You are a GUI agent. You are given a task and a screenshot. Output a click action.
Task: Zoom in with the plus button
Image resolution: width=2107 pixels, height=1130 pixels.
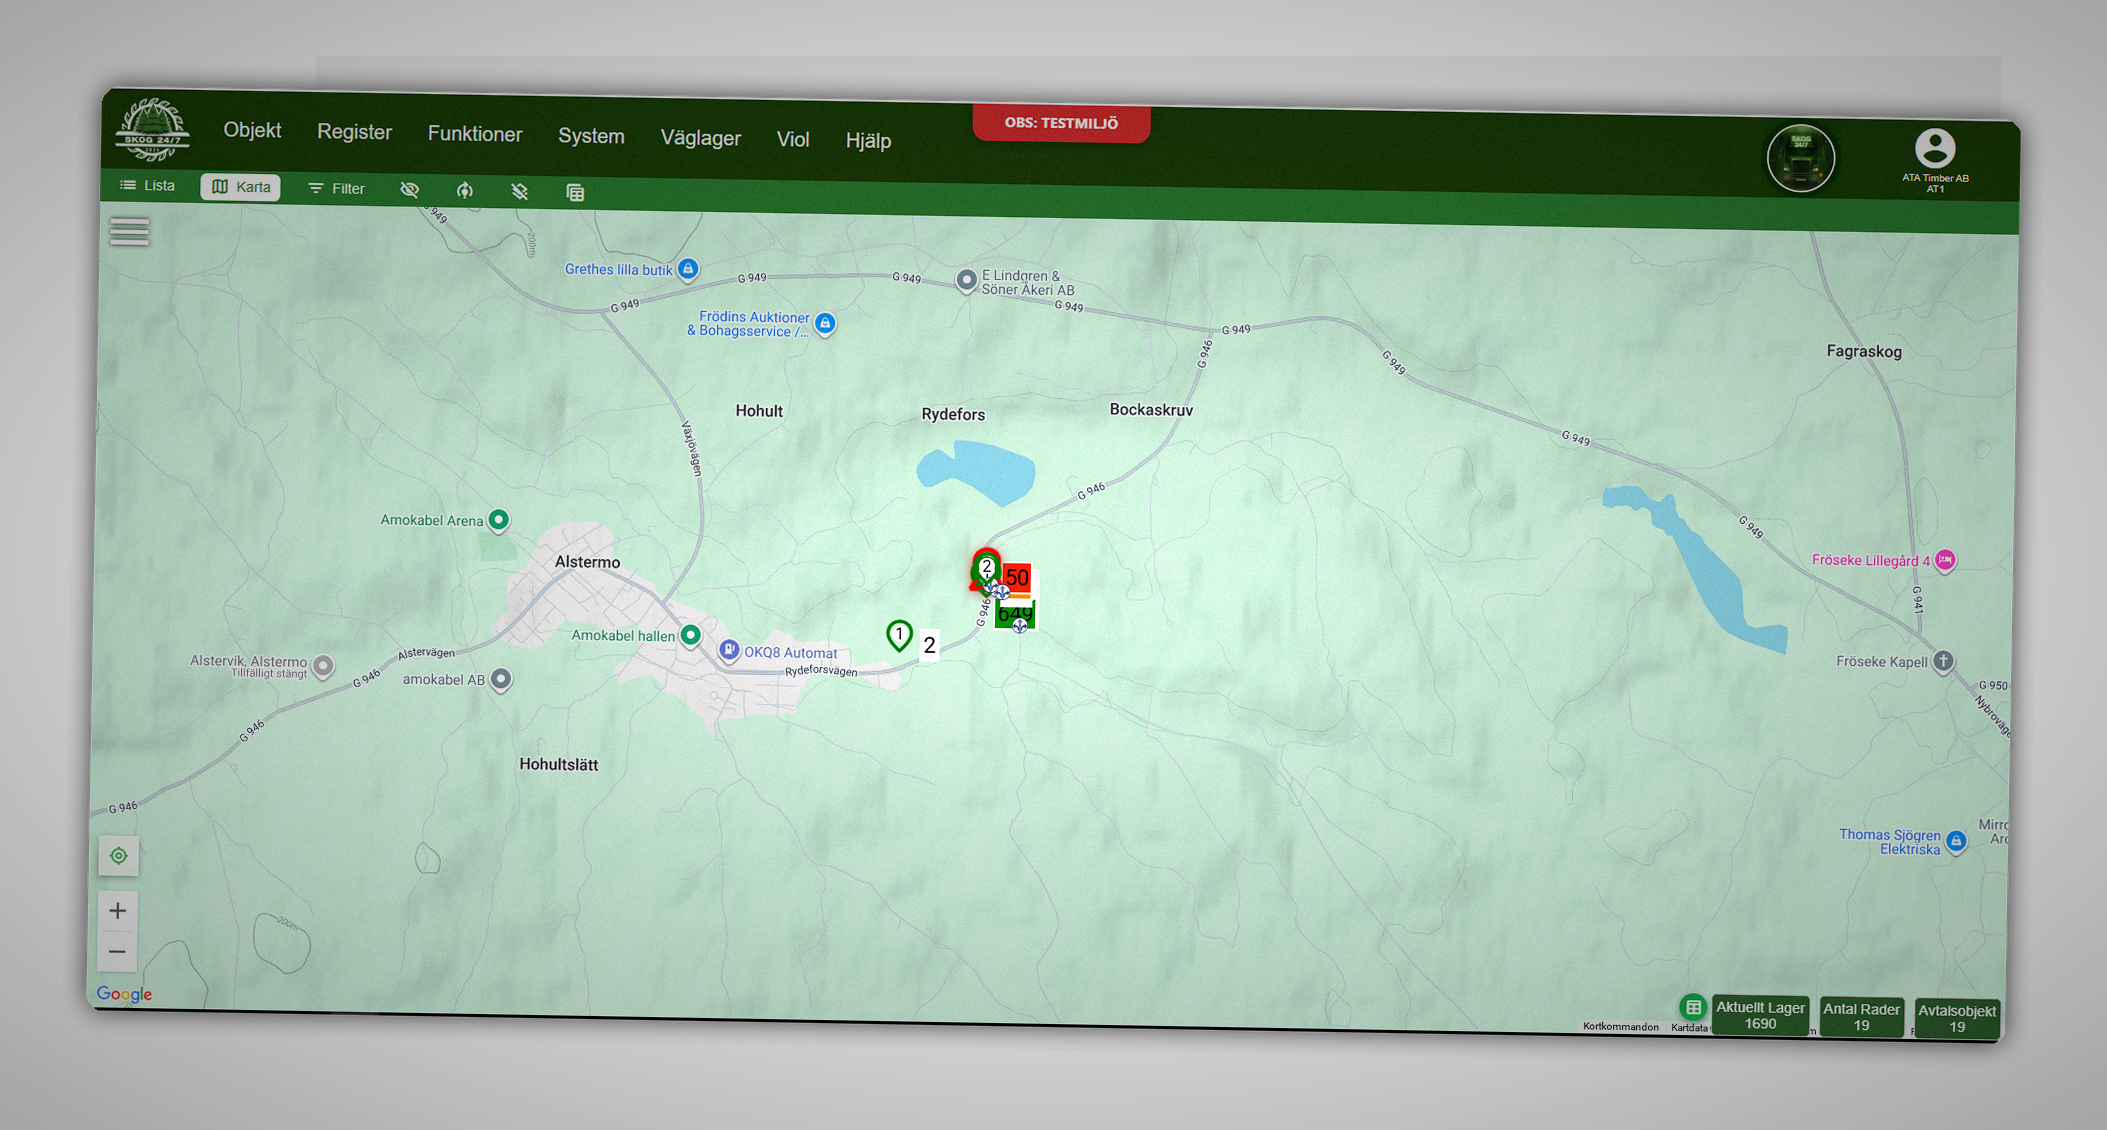tap(118, 910)
